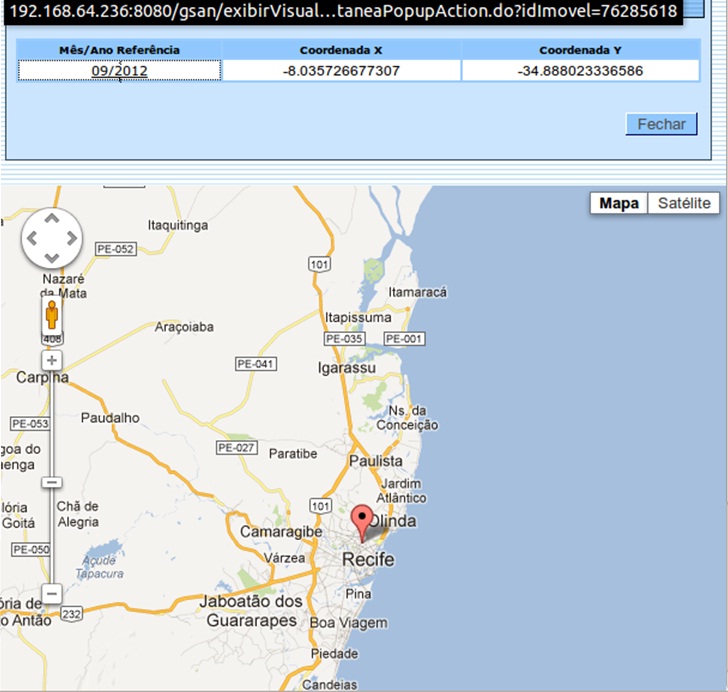Click the Paudalho label on map
The width and height of the screenshot is (728, 692).
[x=110, y=418]
